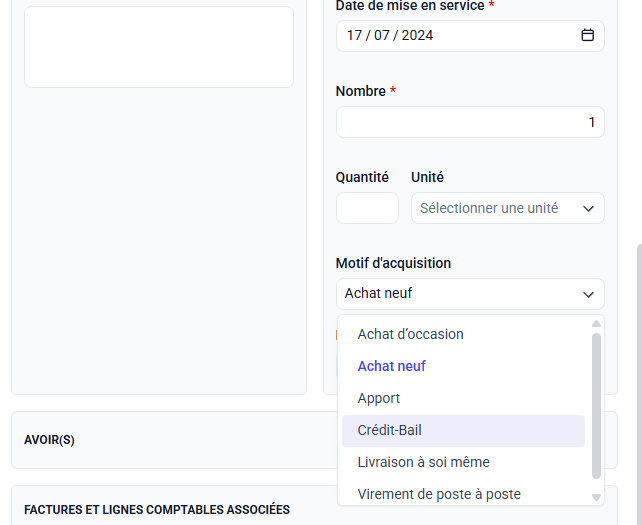This screenshot has width=642, height=525.
Task: Pick 'Crédit-Bail' in the dropdown list
Action: tap(390, 430)
